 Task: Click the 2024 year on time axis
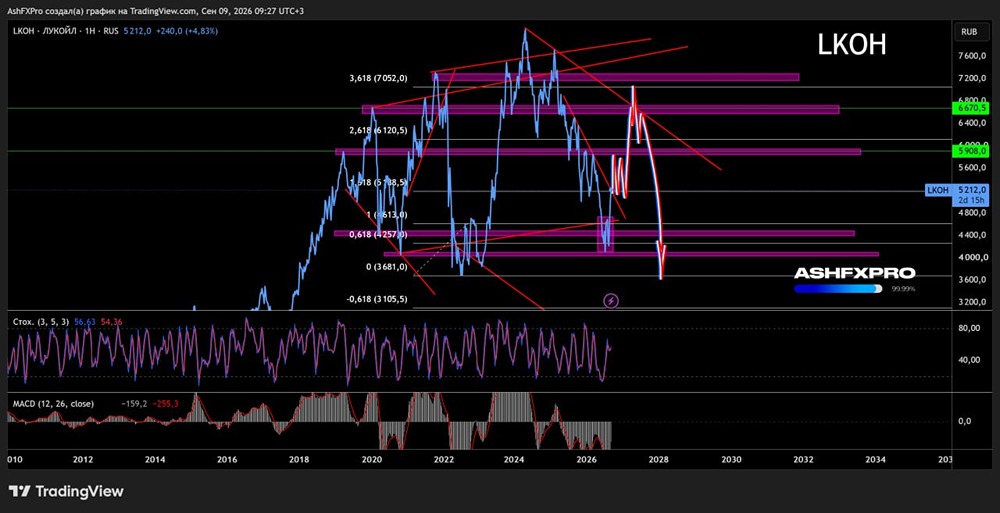click(515, 459)
